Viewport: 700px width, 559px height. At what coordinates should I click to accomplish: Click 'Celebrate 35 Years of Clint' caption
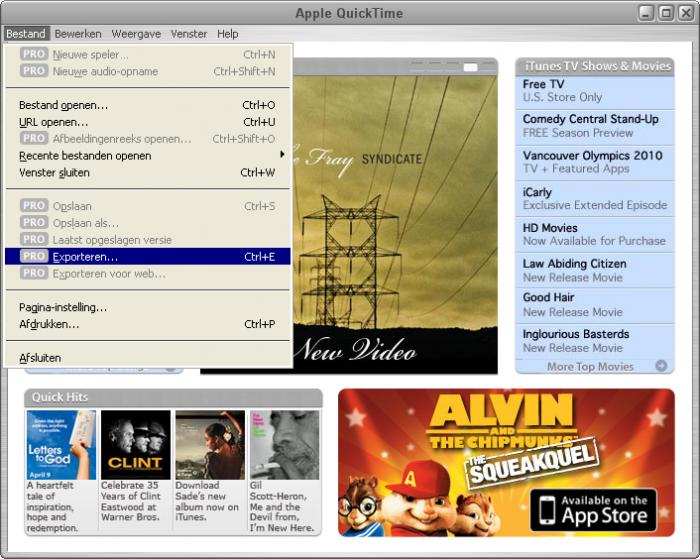[130, 501]
